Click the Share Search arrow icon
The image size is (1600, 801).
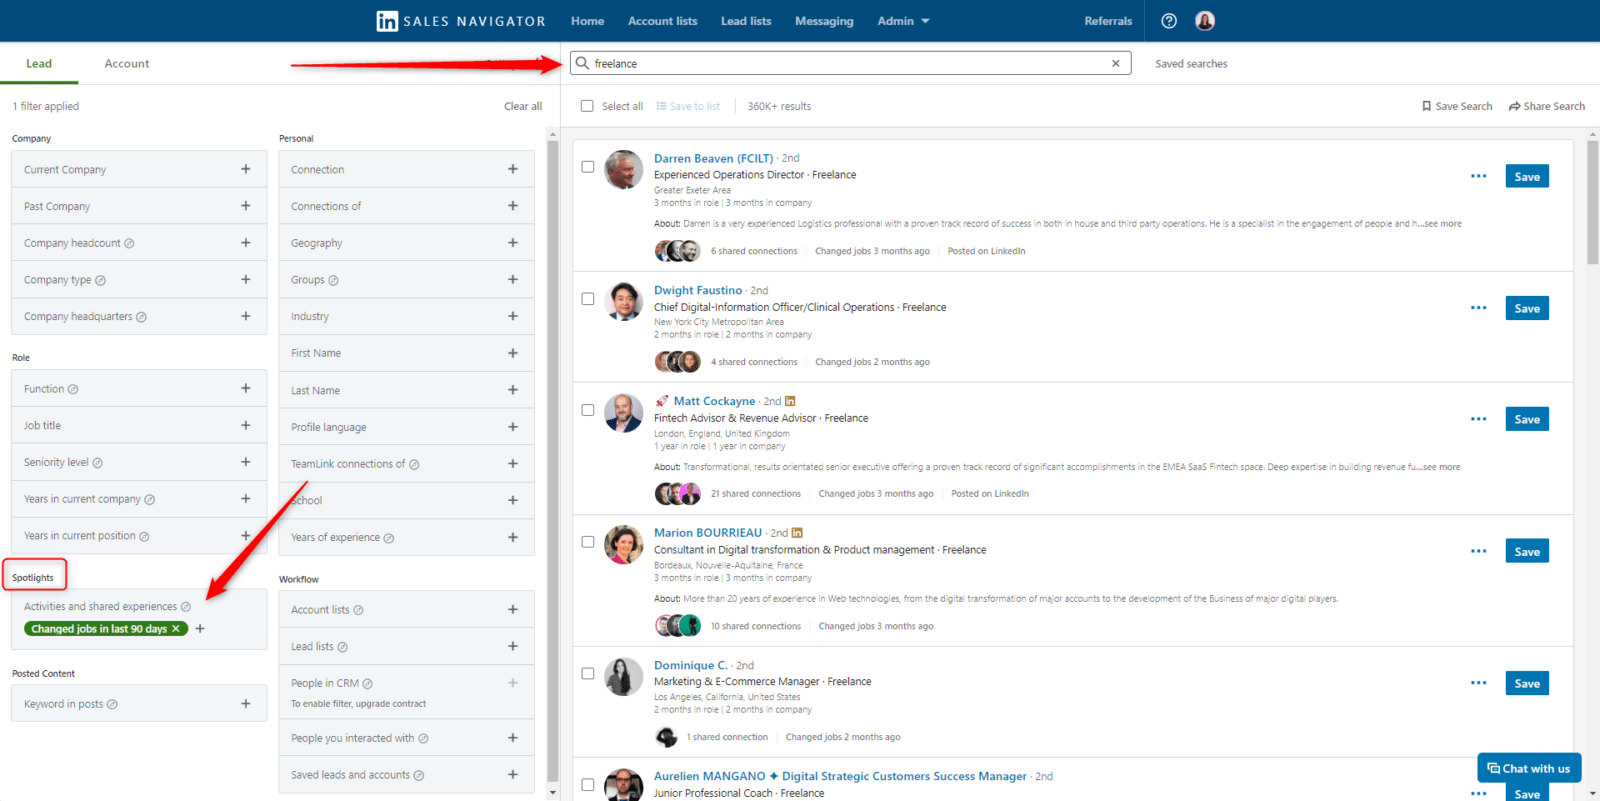[x=1514, y=106]
